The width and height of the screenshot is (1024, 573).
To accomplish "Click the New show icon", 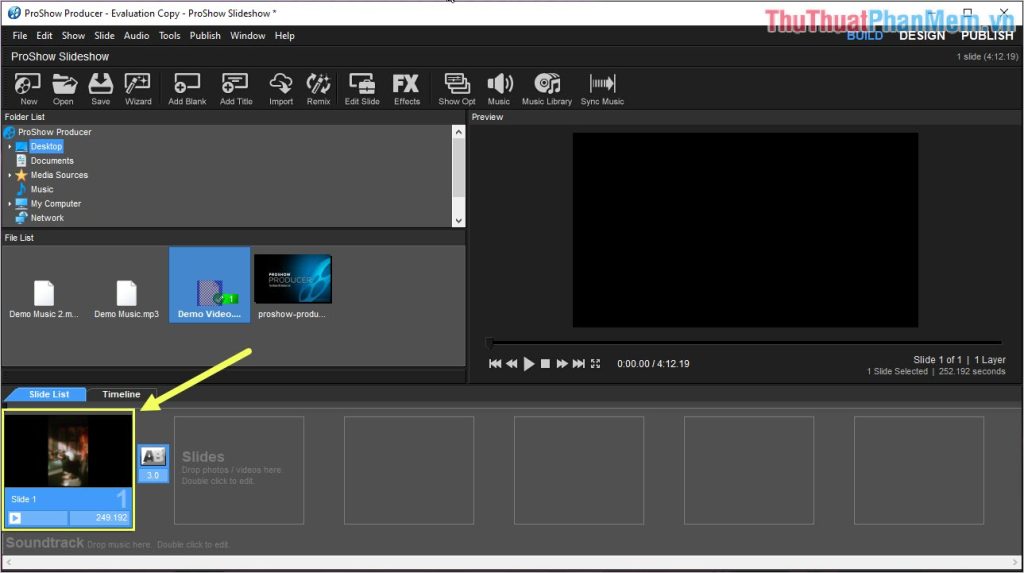I will (28, 88).
